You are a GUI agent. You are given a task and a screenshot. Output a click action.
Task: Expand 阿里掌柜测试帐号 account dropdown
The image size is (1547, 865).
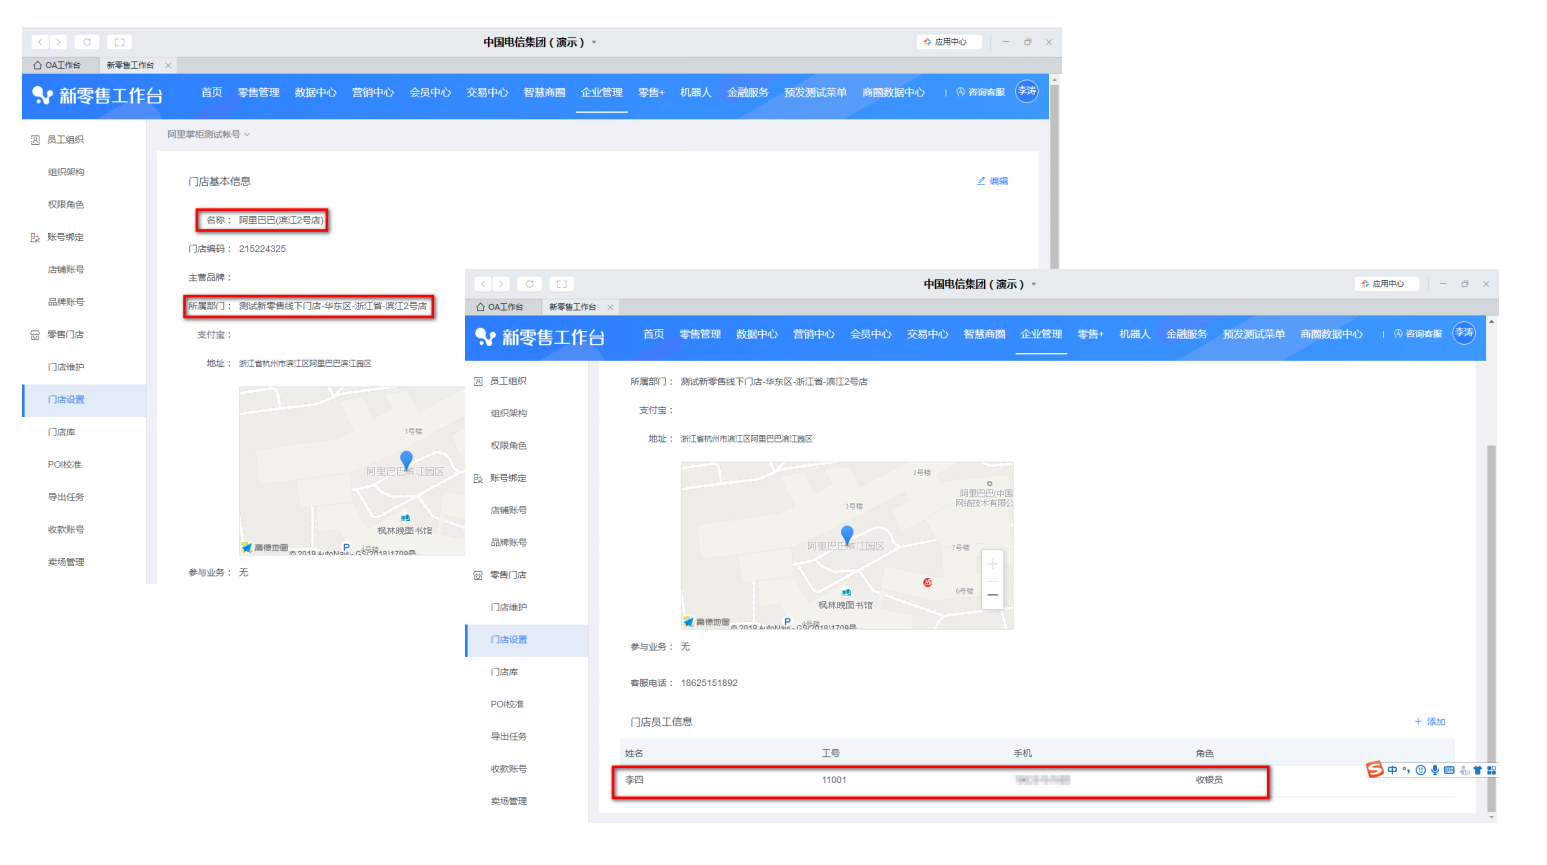pyautogui.click(x=208, y=134)
